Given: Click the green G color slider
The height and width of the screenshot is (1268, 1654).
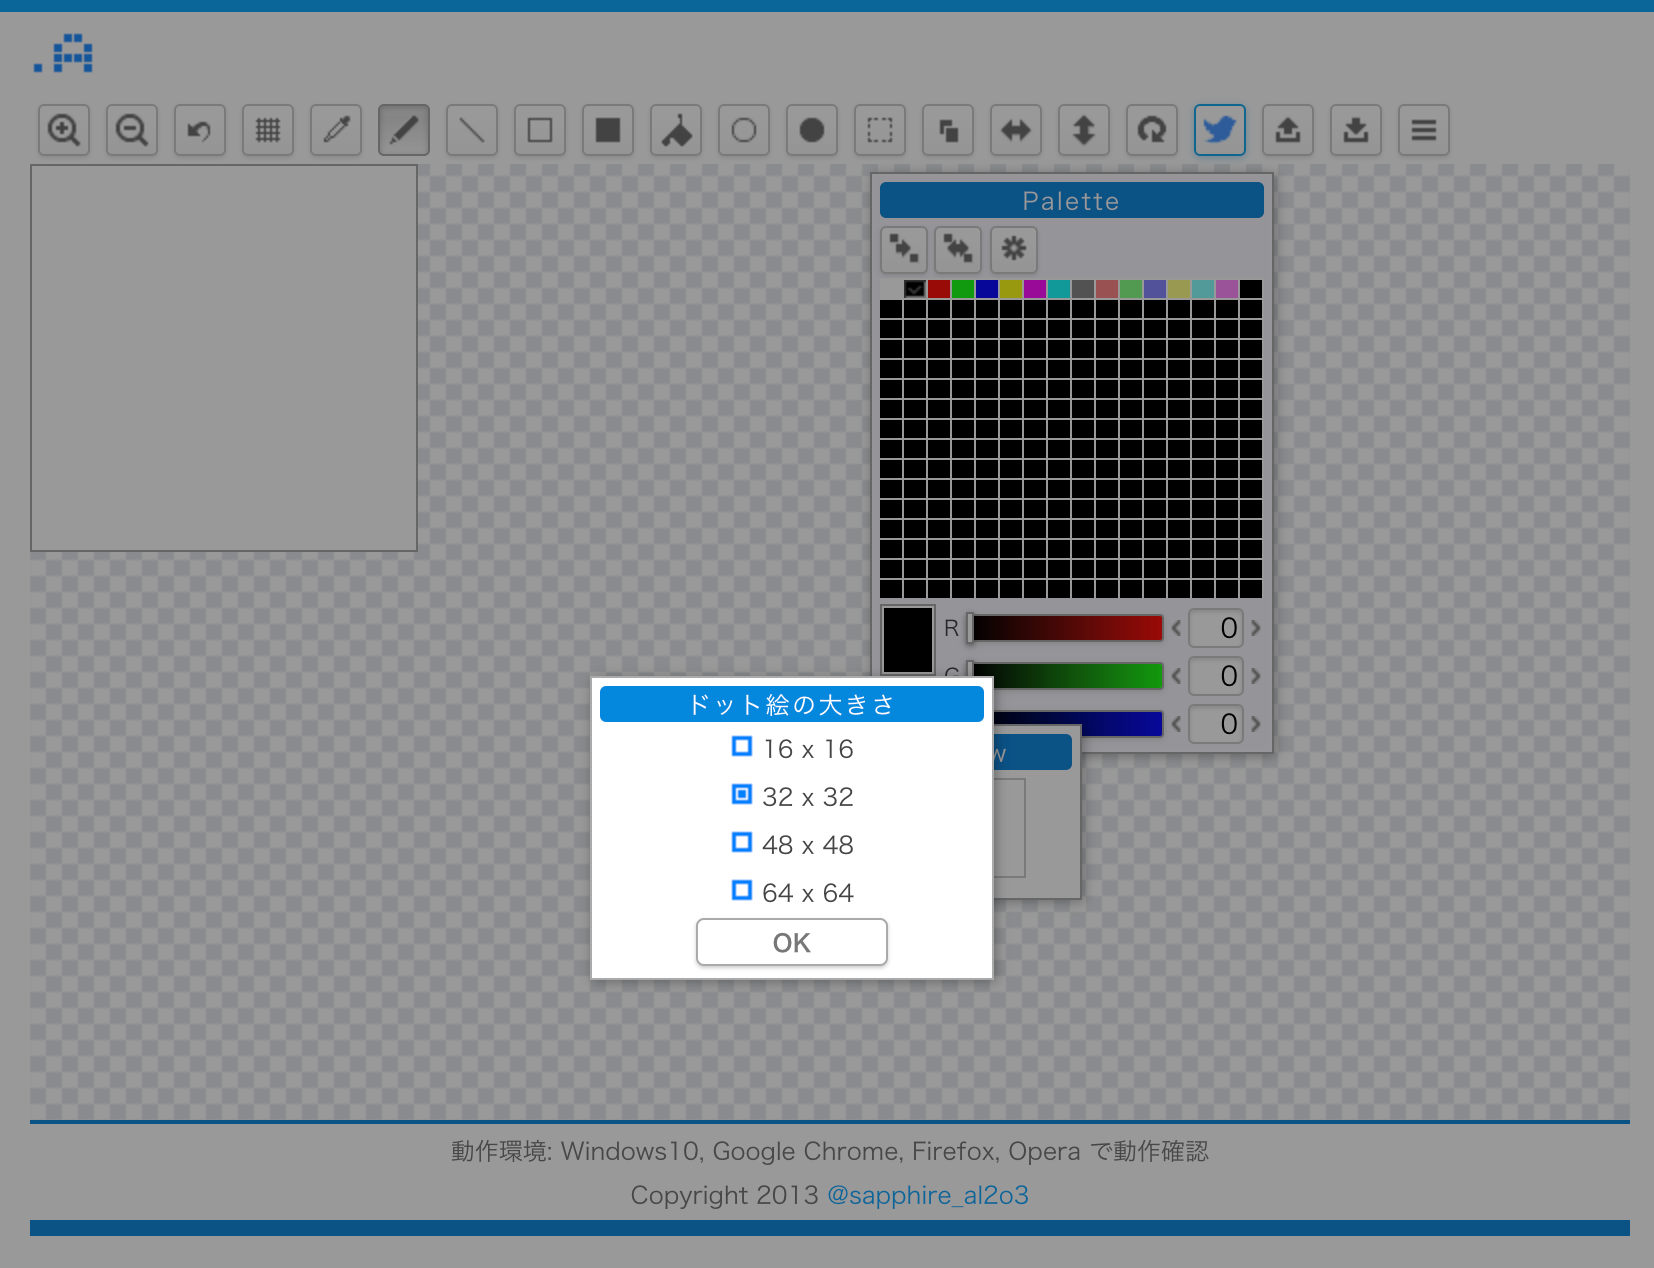Looking at the screenshot, I should [x=1066, y=676].
